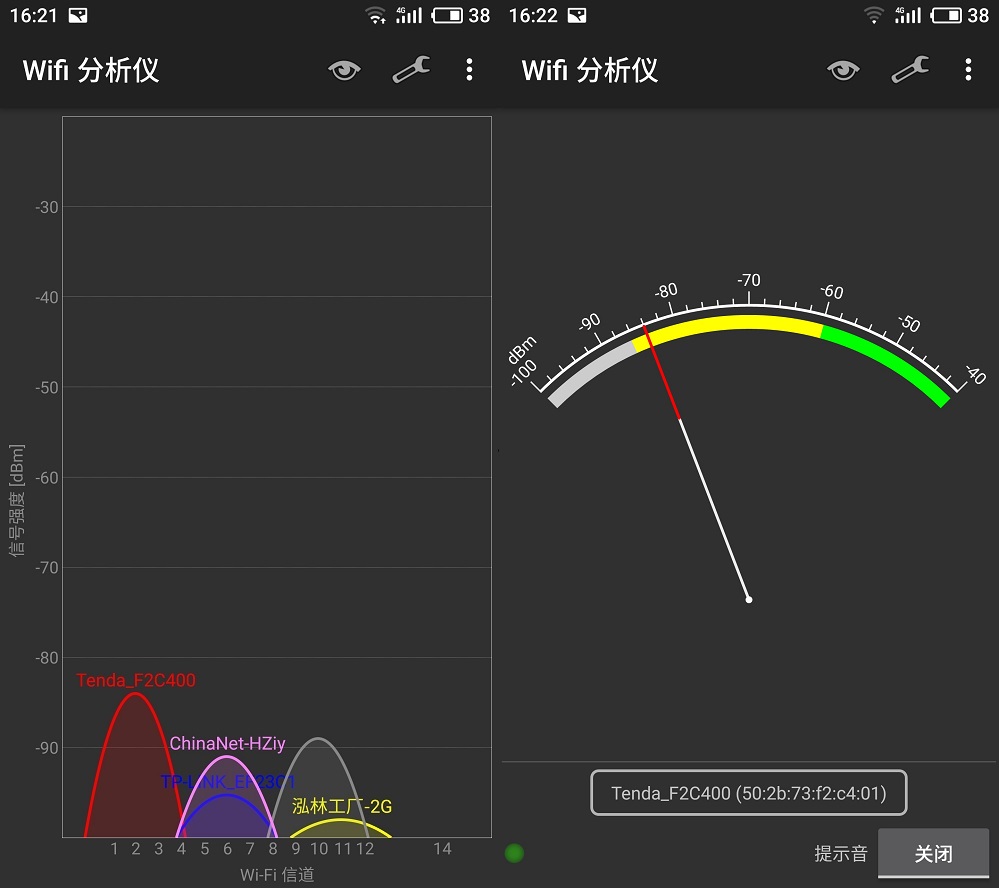999x888 pixels.
Task: Tap the 4G signal icon in right status bar
Action: (x=908, y=15)
